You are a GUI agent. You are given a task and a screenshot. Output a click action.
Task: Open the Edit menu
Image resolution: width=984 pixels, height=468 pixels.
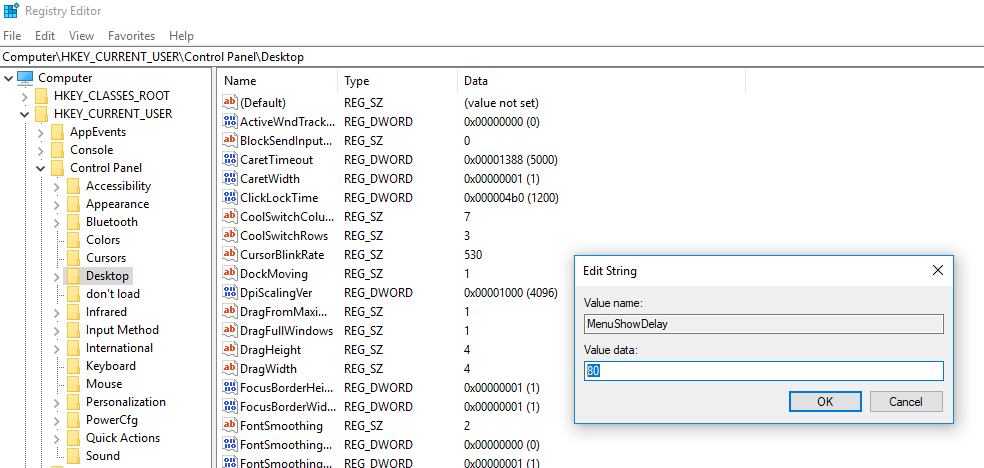click(x=45, y=36)
